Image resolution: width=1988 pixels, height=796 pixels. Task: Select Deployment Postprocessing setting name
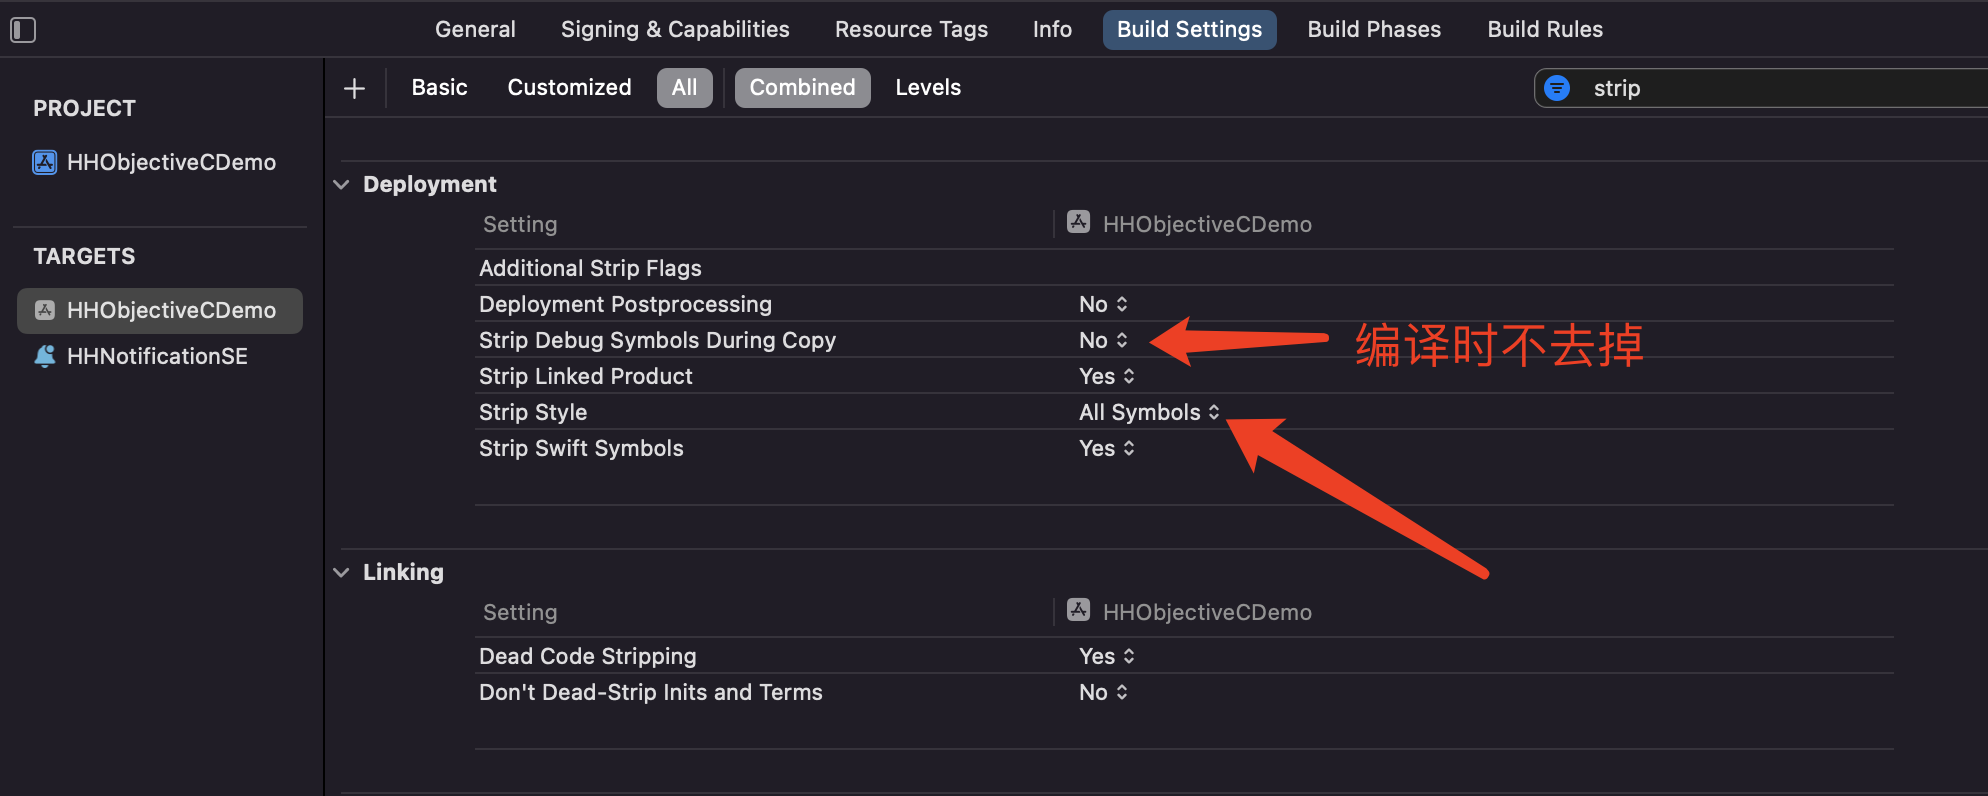(x=625, y=304)
